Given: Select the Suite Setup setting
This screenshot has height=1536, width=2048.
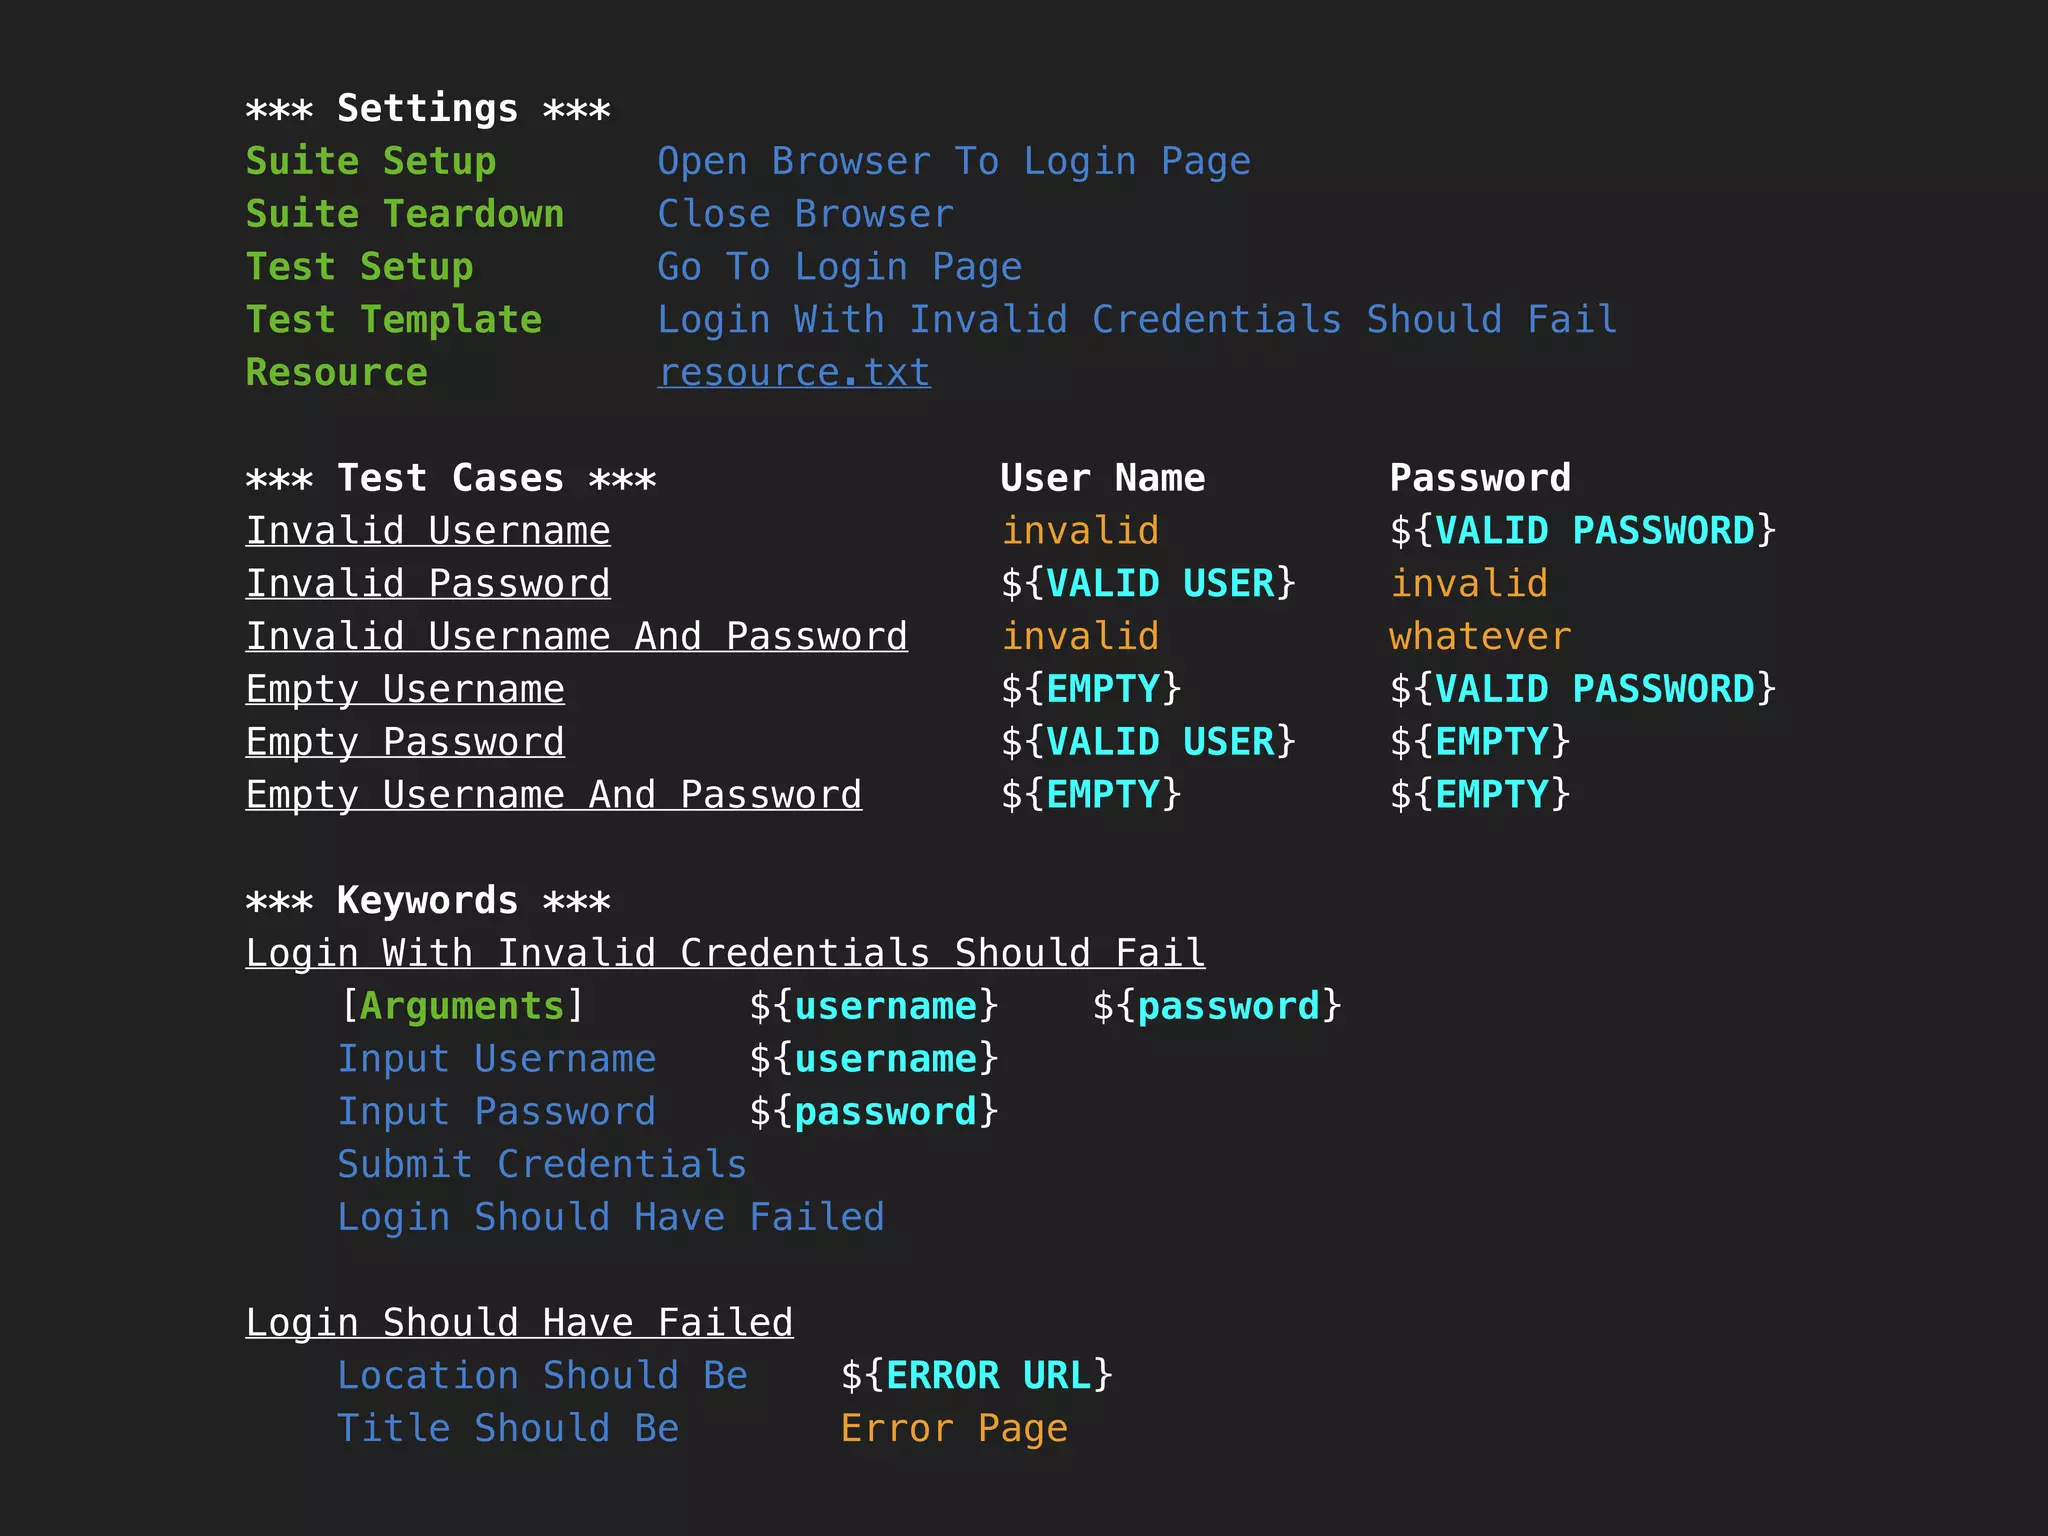Looking at the screenshot, I should [x=371, y=161].
